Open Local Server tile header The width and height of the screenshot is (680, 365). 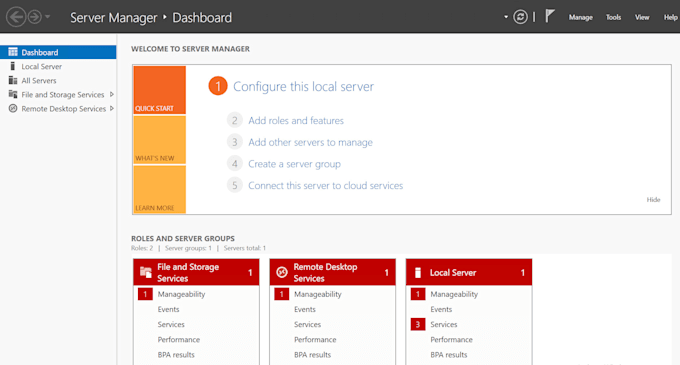pos(469,272)
